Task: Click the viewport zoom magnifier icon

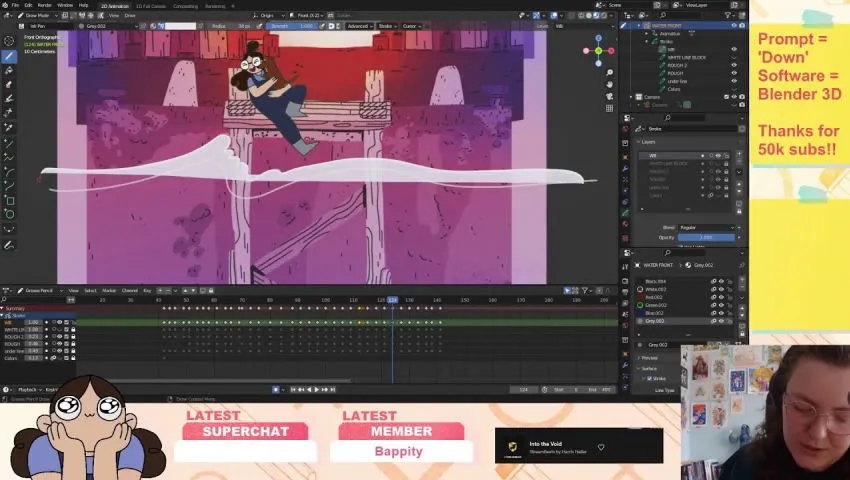Action: pos(609,73)
